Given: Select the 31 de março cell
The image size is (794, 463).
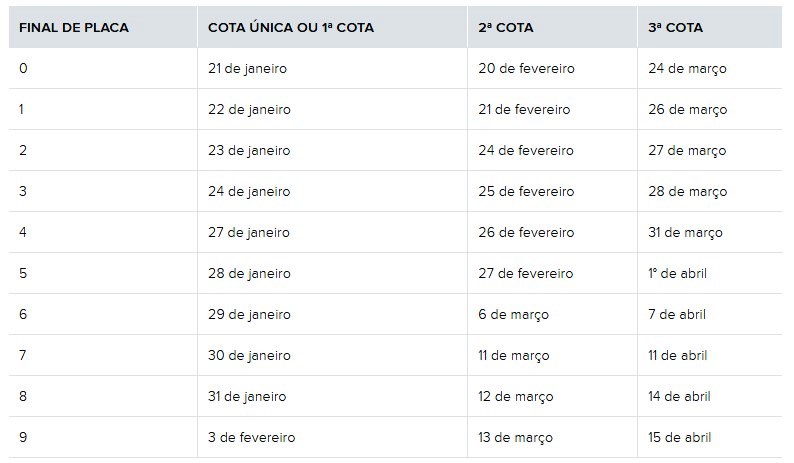Looking at the screenshot, I should coord(685,233).
